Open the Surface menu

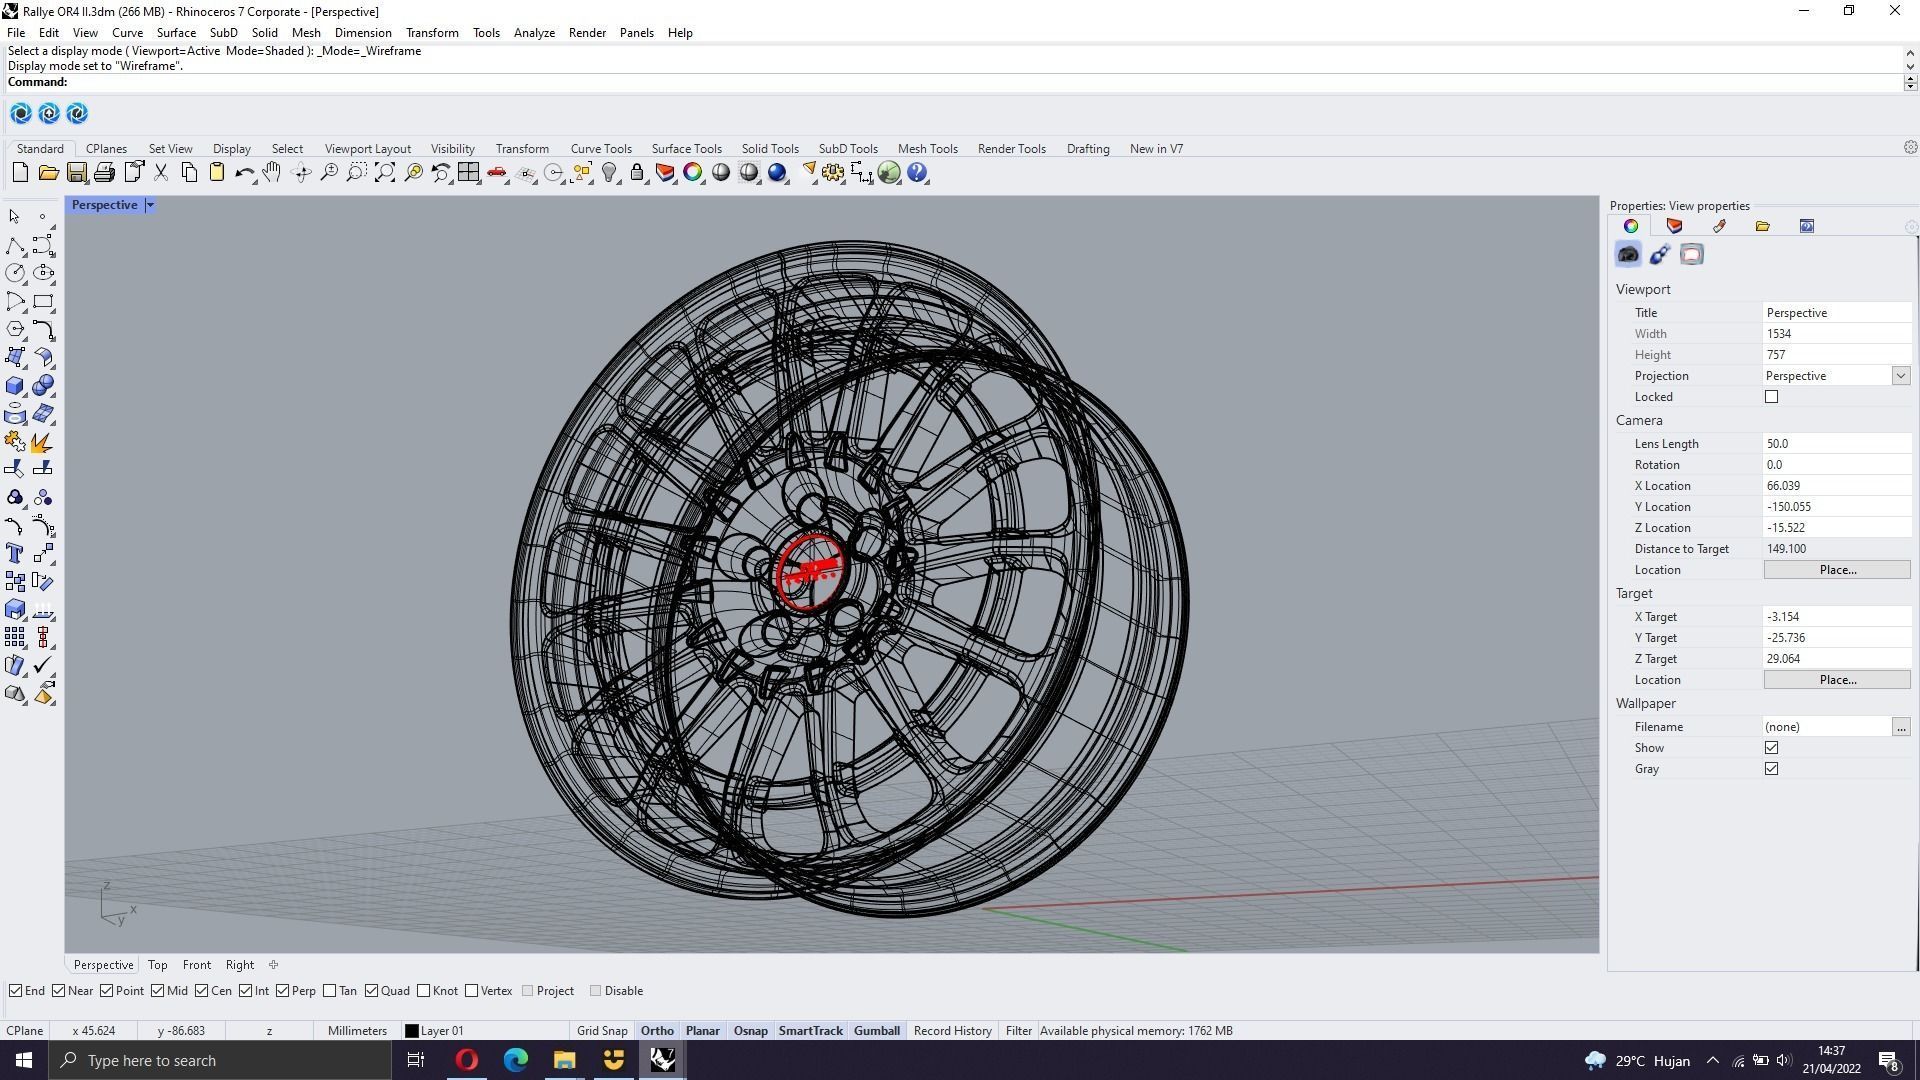tap(176, 33)
